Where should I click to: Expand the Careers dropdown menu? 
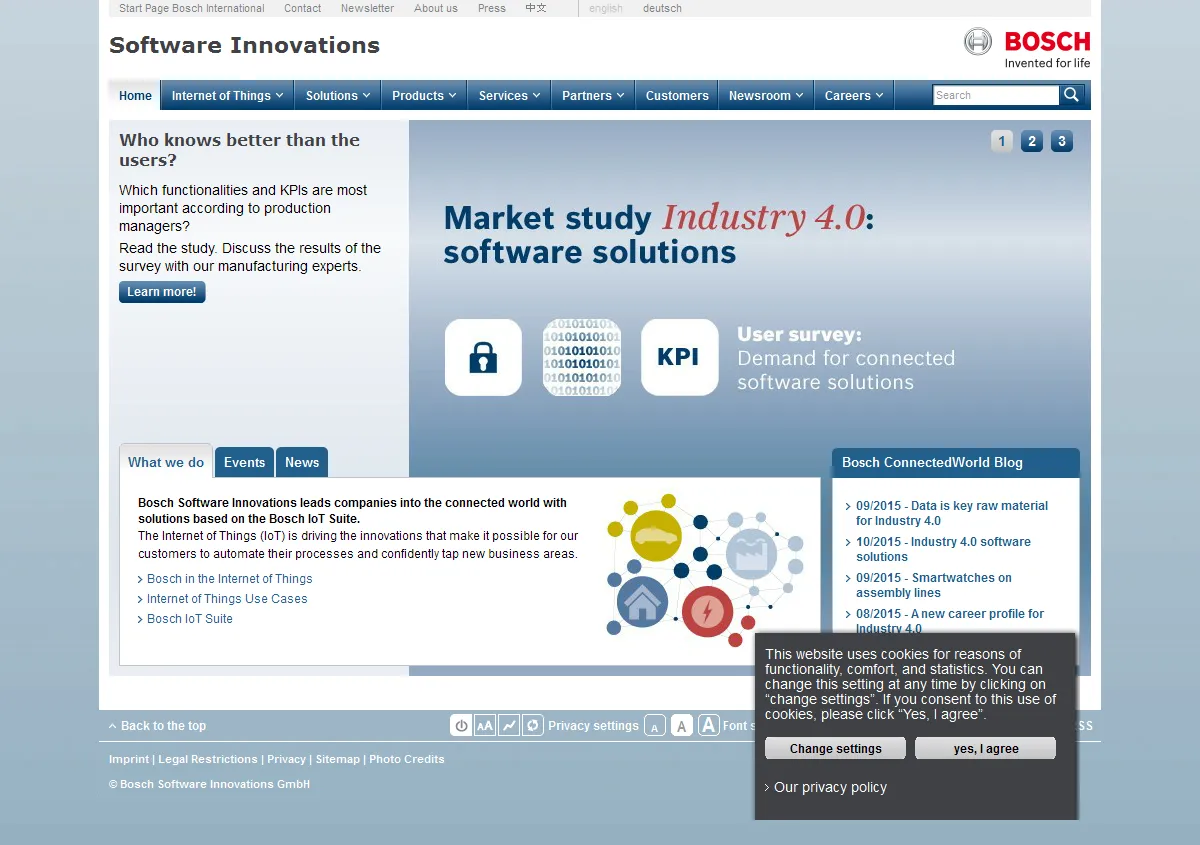tap(854, 96)
